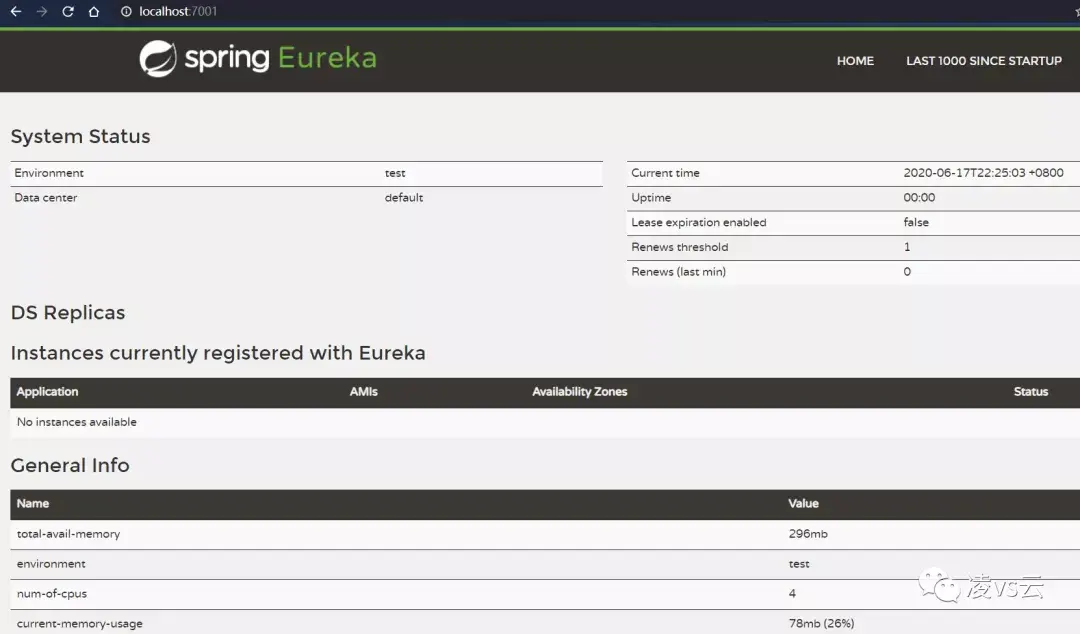Select the num-of-cpus row name
Image resolution: width=1080 pixels, height=634 pixels.
click(52, 594)
